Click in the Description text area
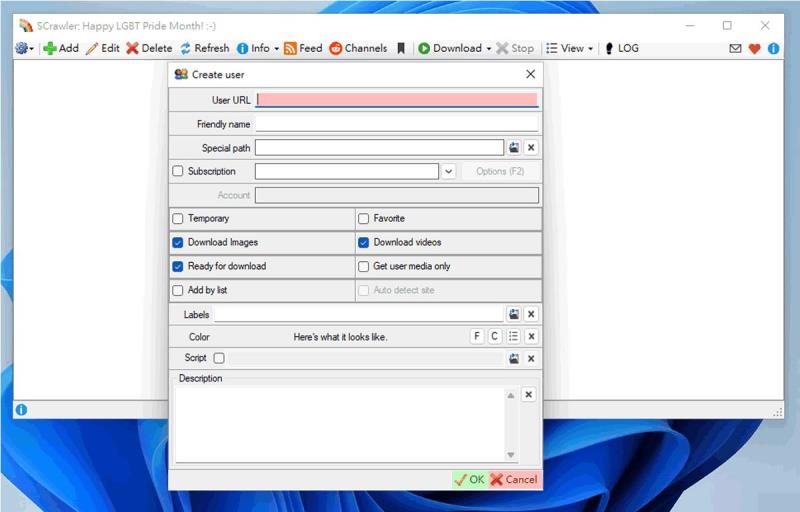The image size is (800, 512). (340, 424)
